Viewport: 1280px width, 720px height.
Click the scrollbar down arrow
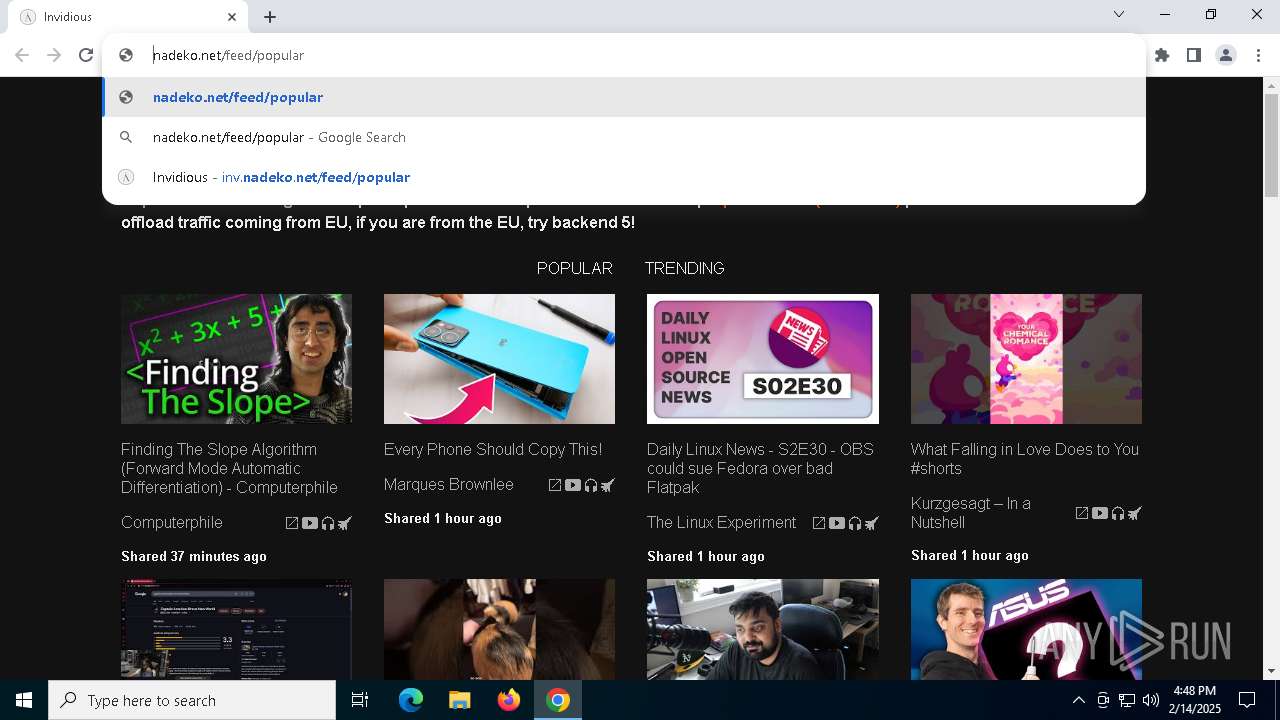(1271, 671)
